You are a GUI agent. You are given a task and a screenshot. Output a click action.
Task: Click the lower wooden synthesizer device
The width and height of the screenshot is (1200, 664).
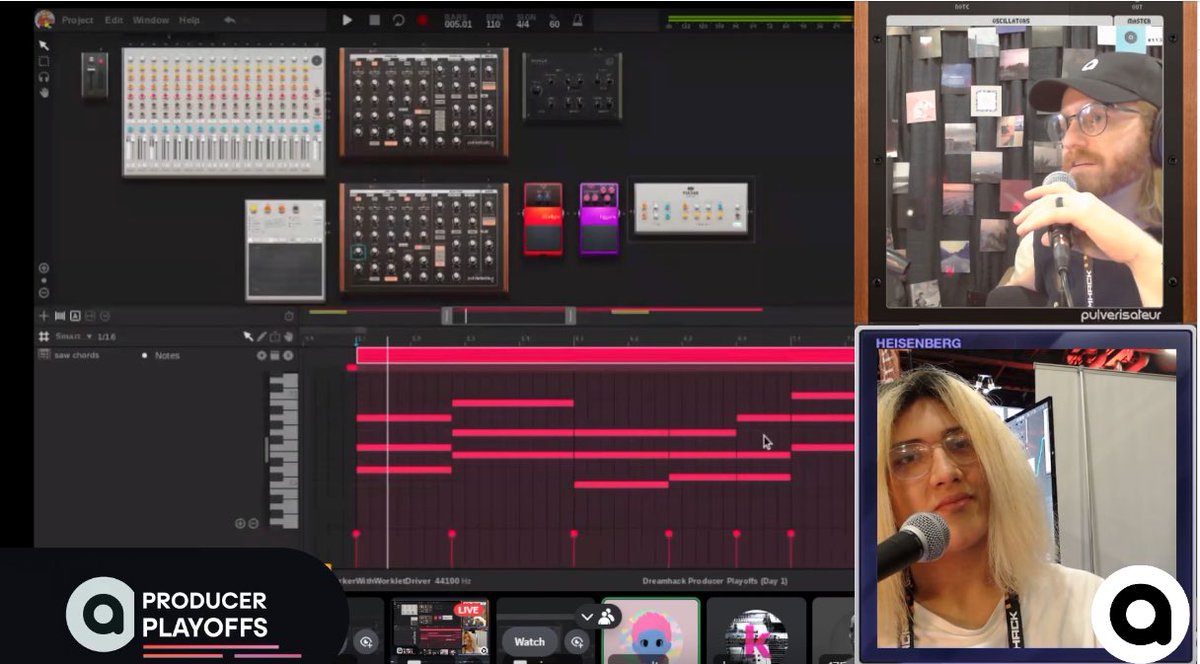423,238
